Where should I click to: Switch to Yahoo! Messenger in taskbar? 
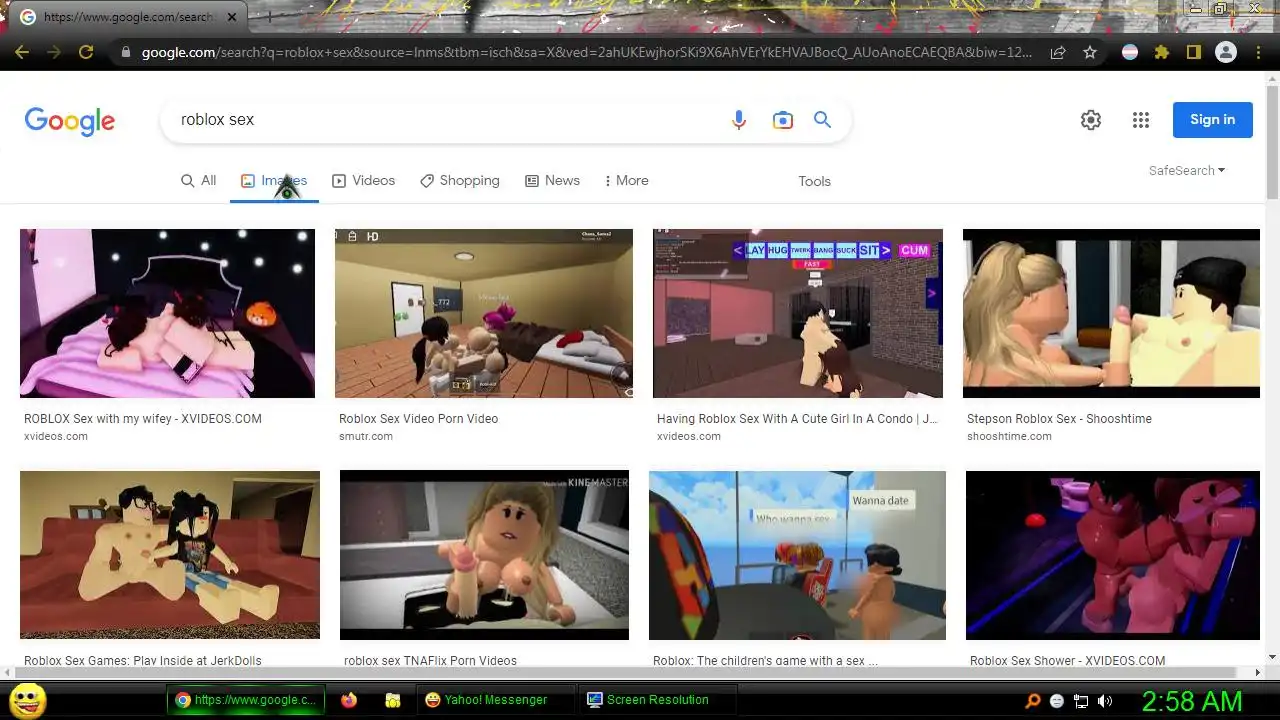pos(495,700)
